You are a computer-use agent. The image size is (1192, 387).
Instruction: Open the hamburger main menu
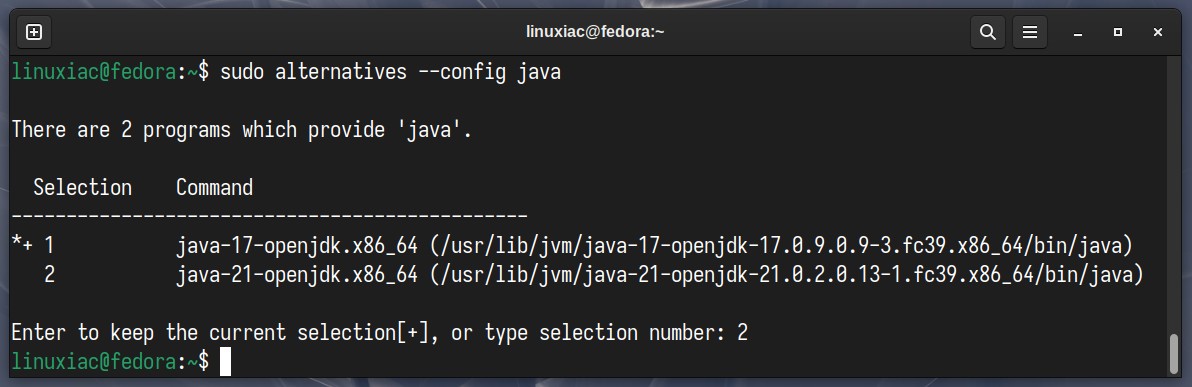tap(1029, 32)
